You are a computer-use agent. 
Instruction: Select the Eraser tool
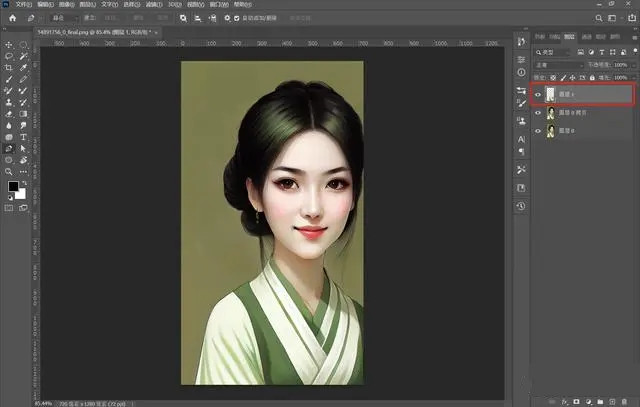9,114
